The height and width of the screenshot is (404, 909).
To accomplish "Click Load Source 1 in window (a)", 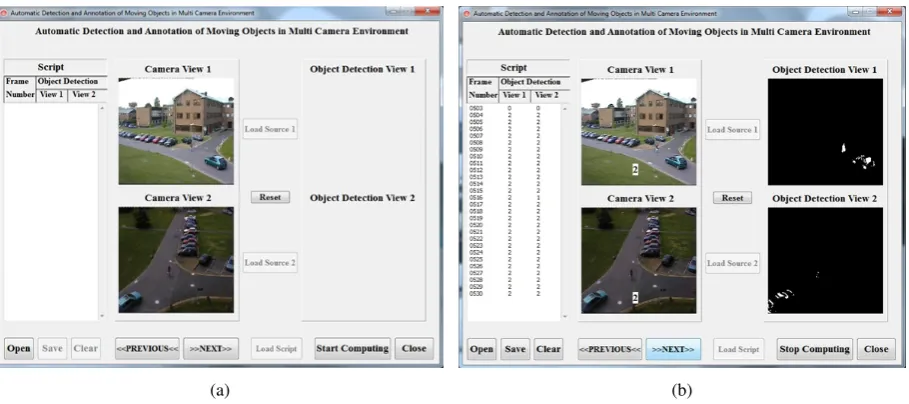I will 270,129.
